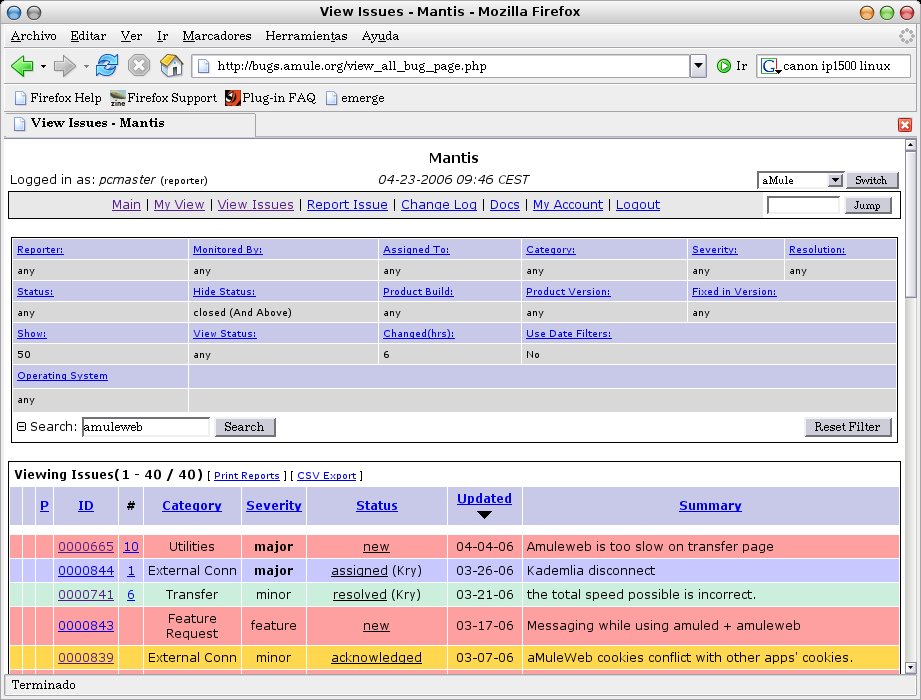
Task: Open issue 0000665 link
Action: [85, 547]
